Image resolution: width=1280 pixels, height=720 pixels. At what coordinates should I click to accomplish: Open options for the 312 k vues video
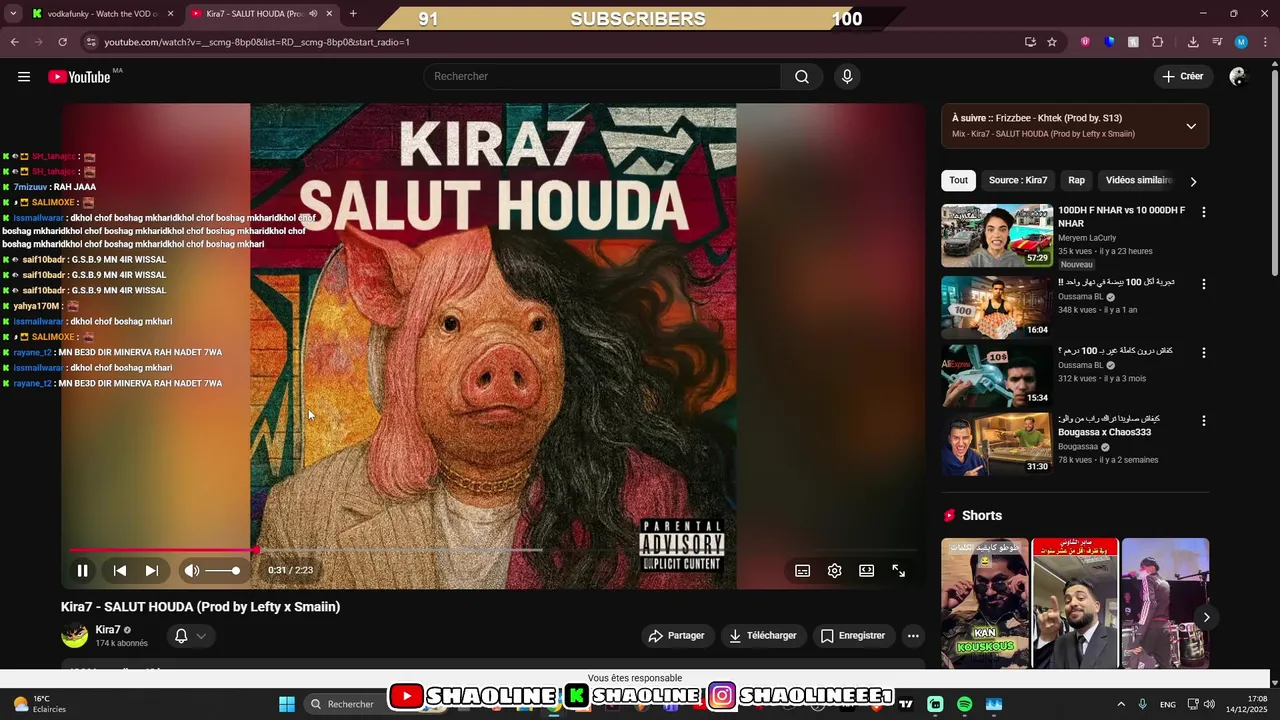point(1203,353)
